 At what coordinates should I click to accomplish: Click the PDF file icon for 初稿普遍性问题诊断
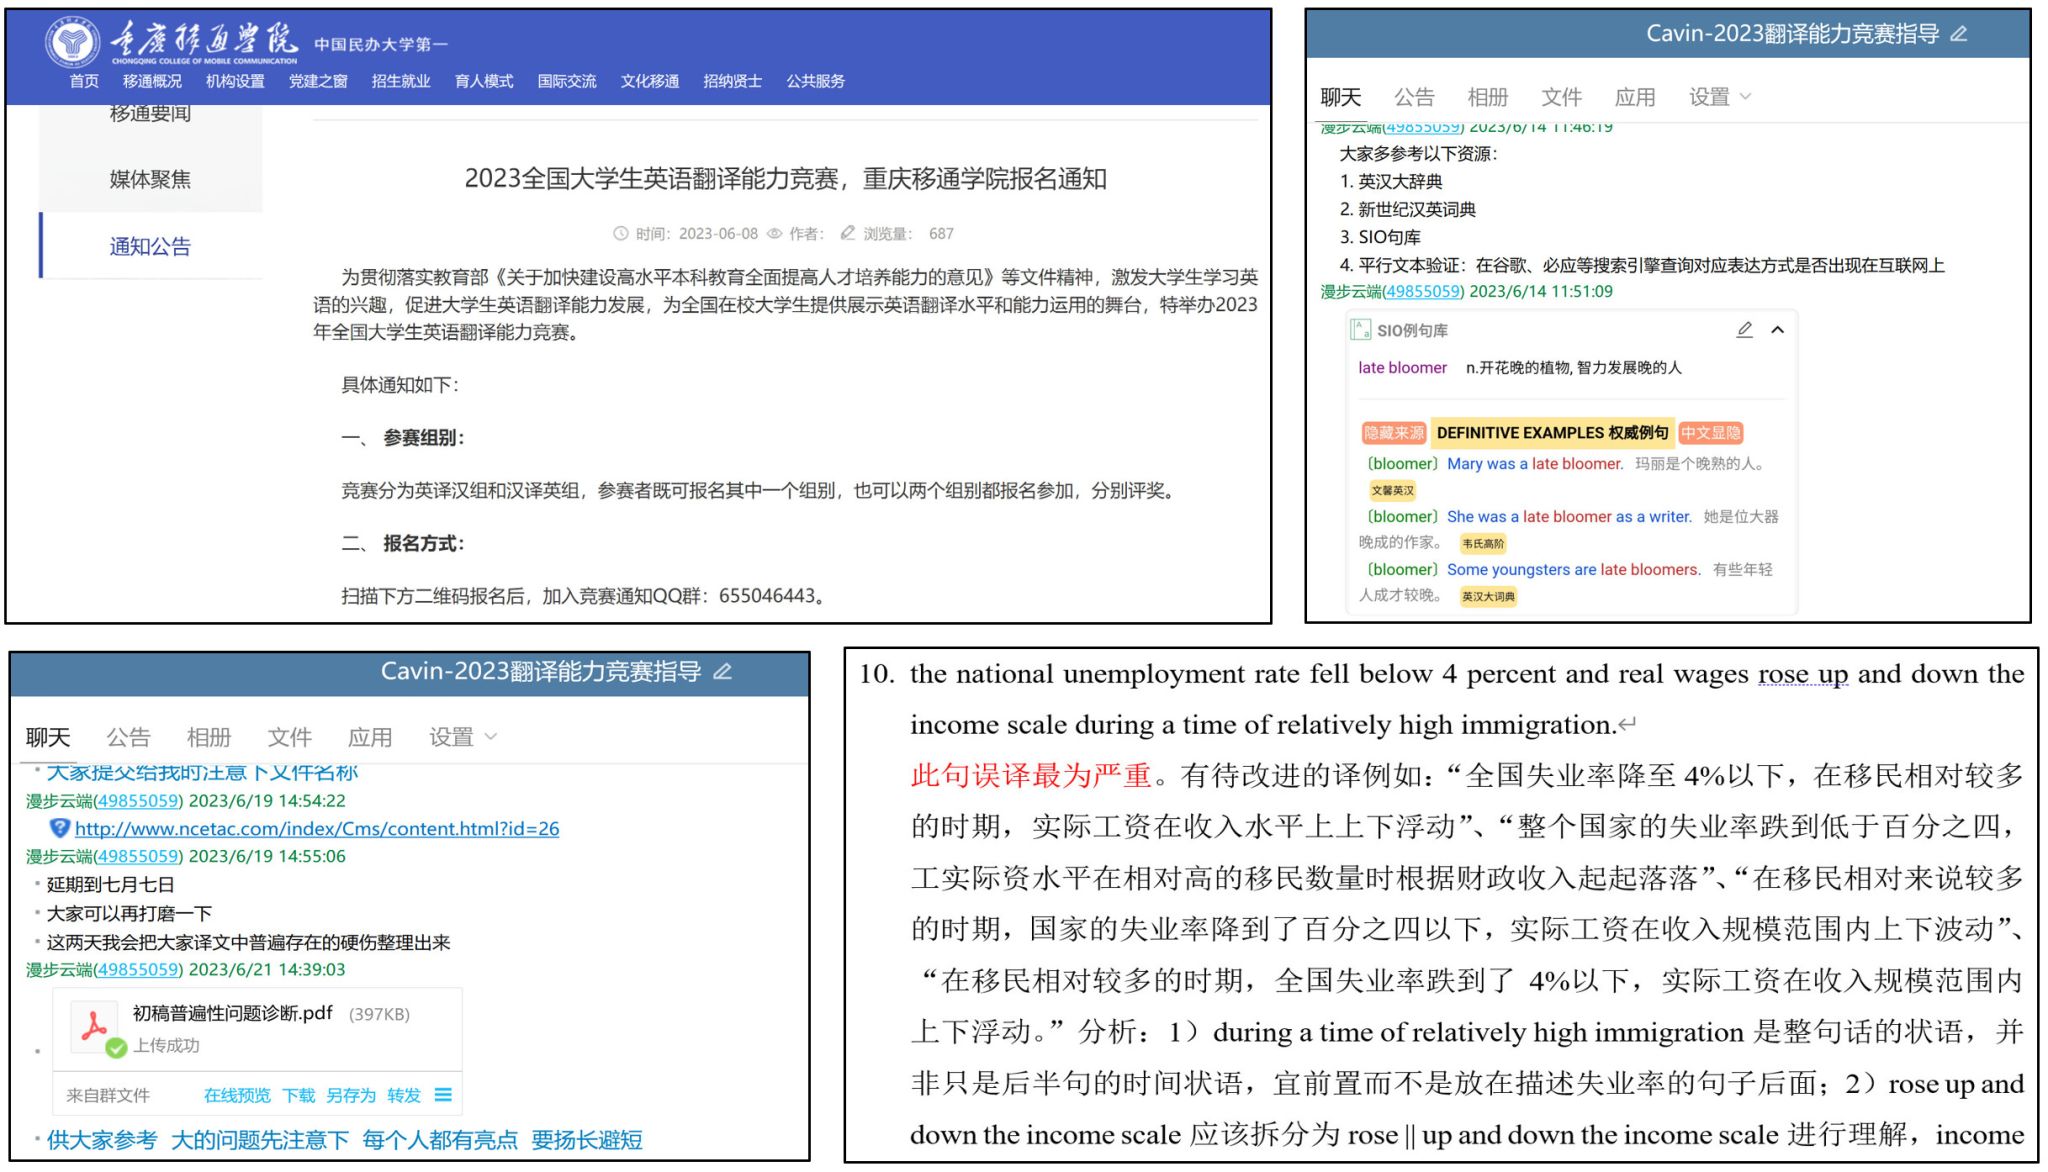coord(96,1027)
